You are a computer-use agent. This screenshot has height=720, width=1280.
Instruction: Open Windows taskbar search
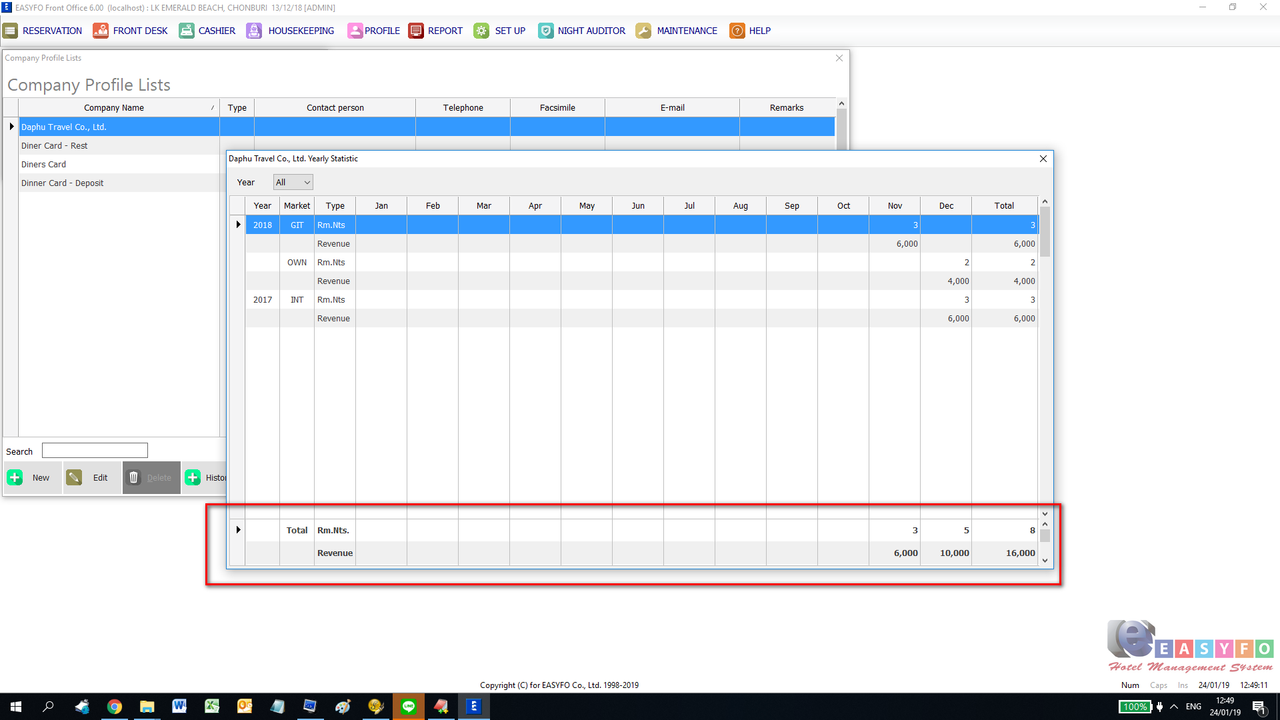48,707
